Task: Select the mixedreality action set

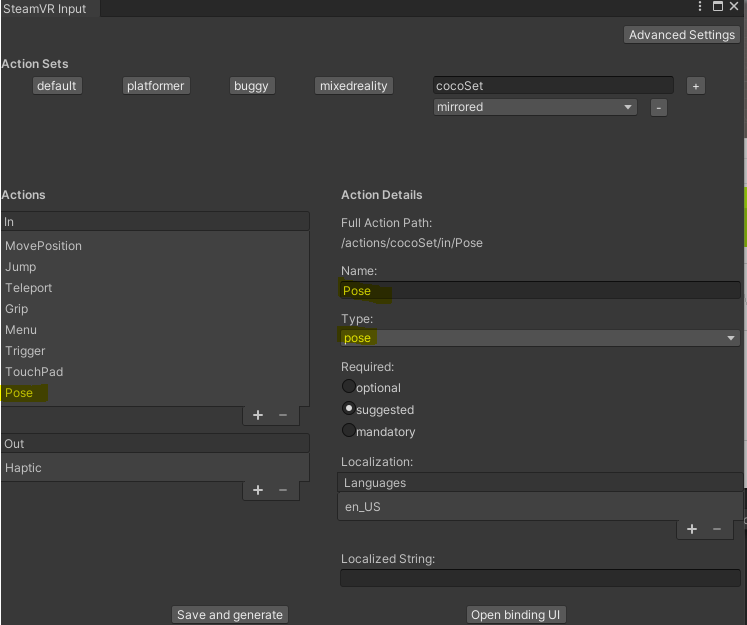Action: tap(353, 86)
